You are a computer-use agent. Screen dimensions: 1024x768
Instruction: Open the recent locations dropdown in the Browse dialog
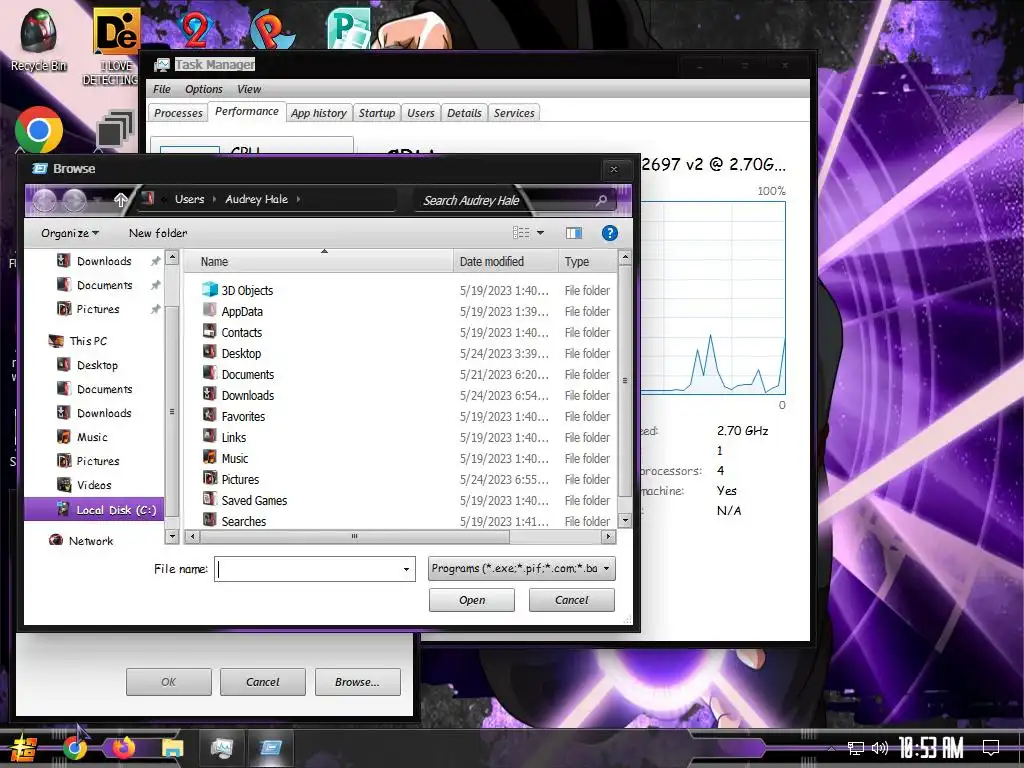pos(97,199)
